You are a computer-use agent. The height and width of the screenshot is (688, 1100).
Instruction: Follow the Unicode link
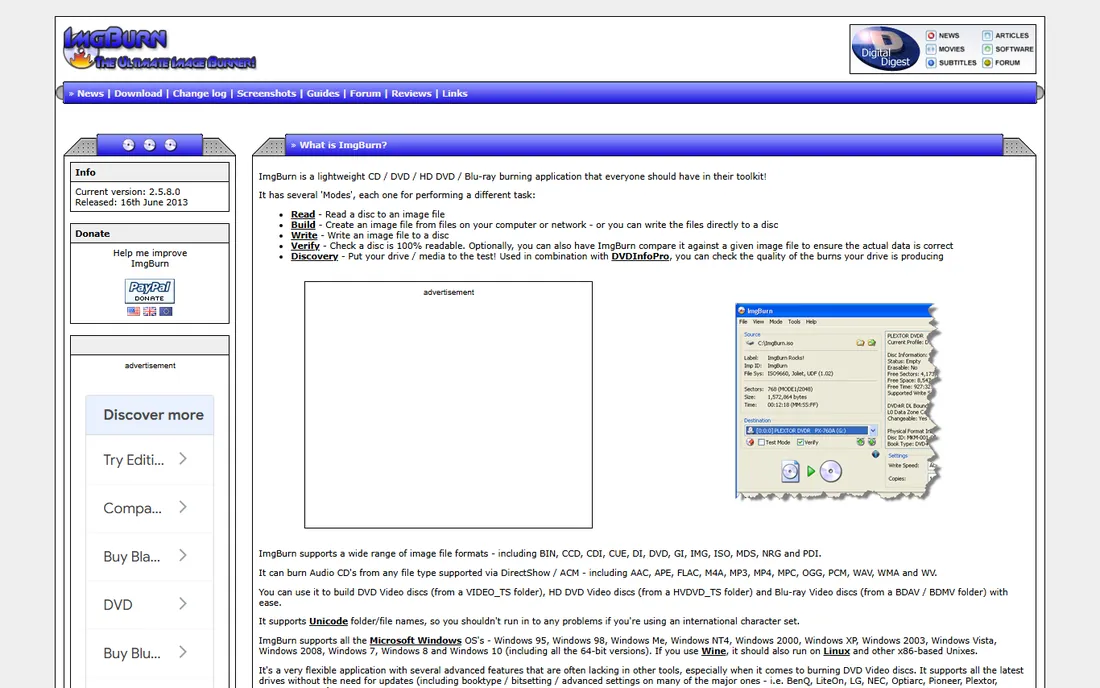328,621
